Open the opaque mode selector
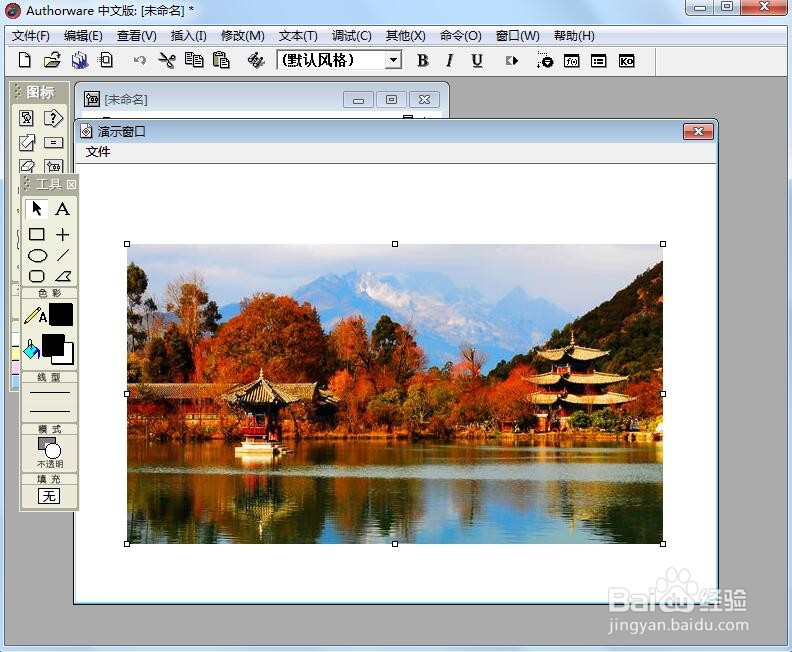Image resolution: width=792 pixels, height=652 pixels. (x=50, y=453)
